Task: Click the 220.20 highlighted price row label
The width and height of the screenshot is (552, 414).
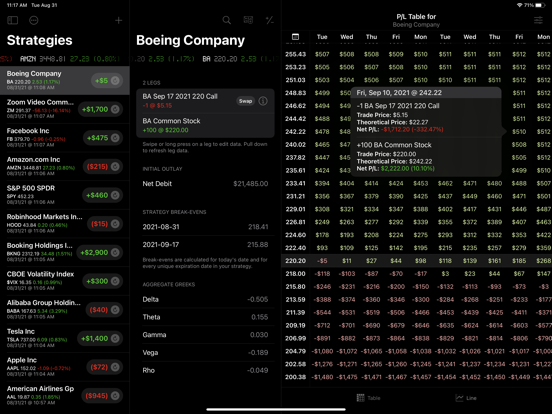Action: (295, 261)
